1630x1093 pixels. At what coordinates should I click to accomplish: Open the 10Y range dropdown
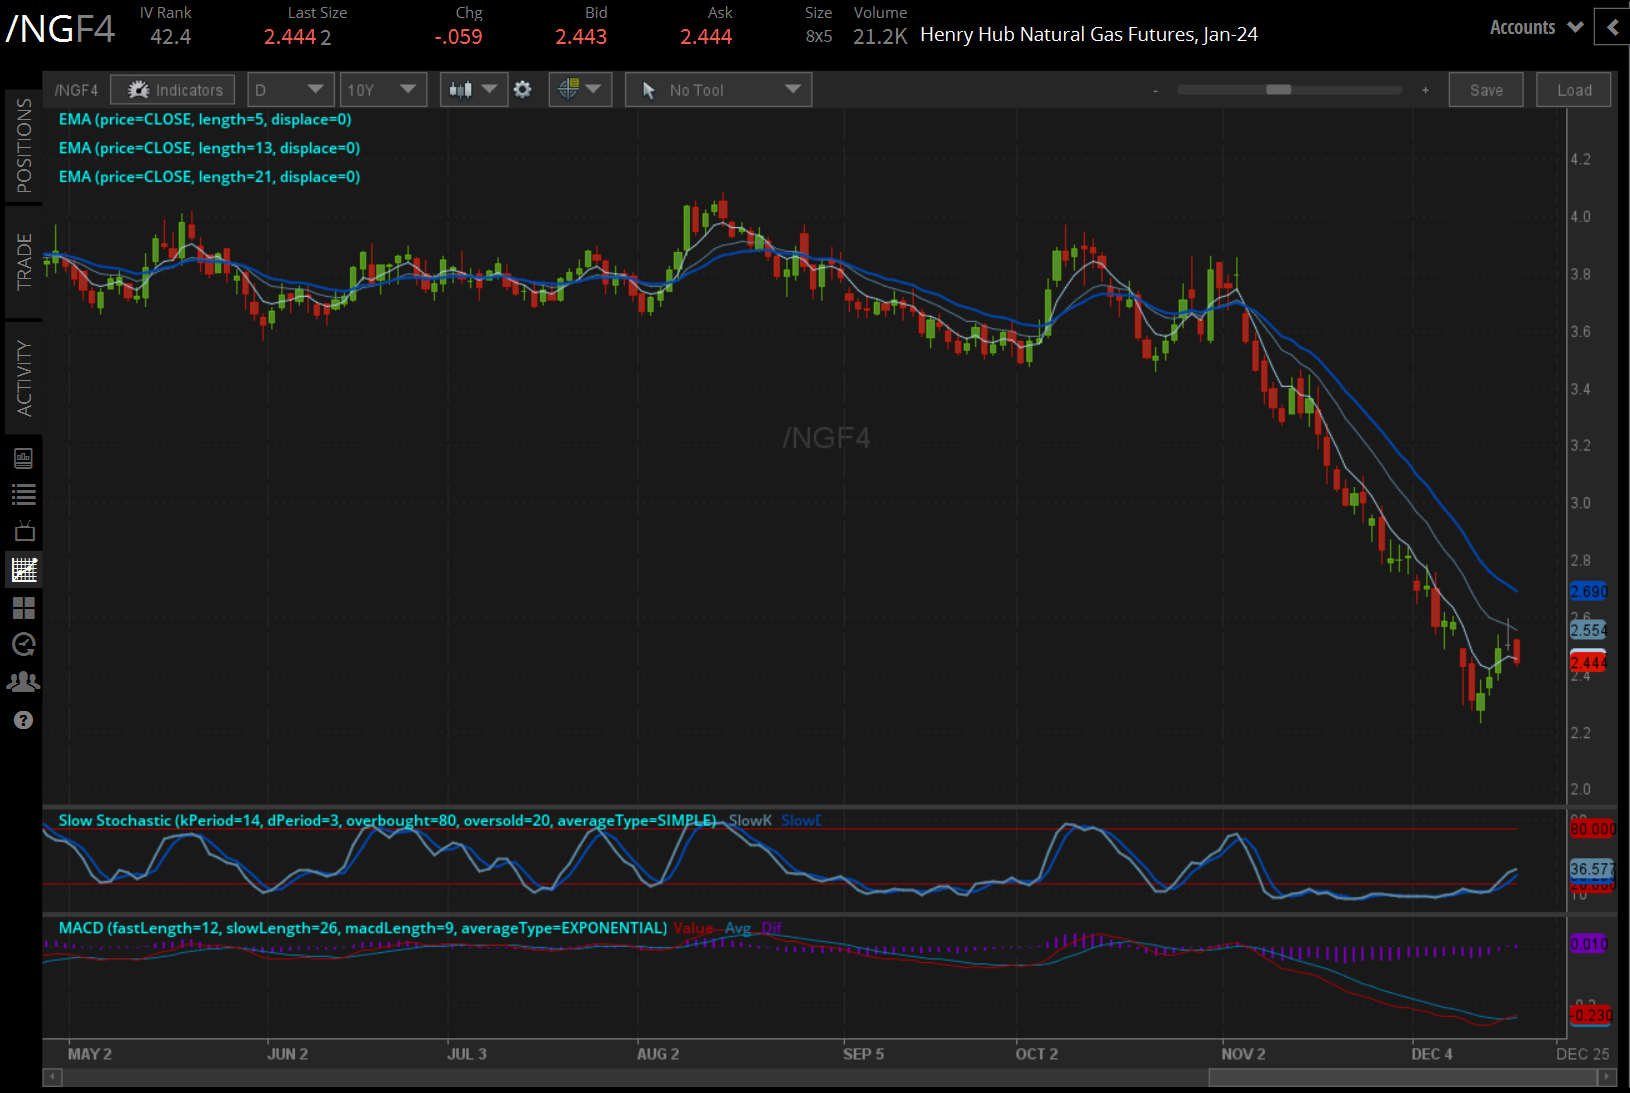tap(382, 90)
